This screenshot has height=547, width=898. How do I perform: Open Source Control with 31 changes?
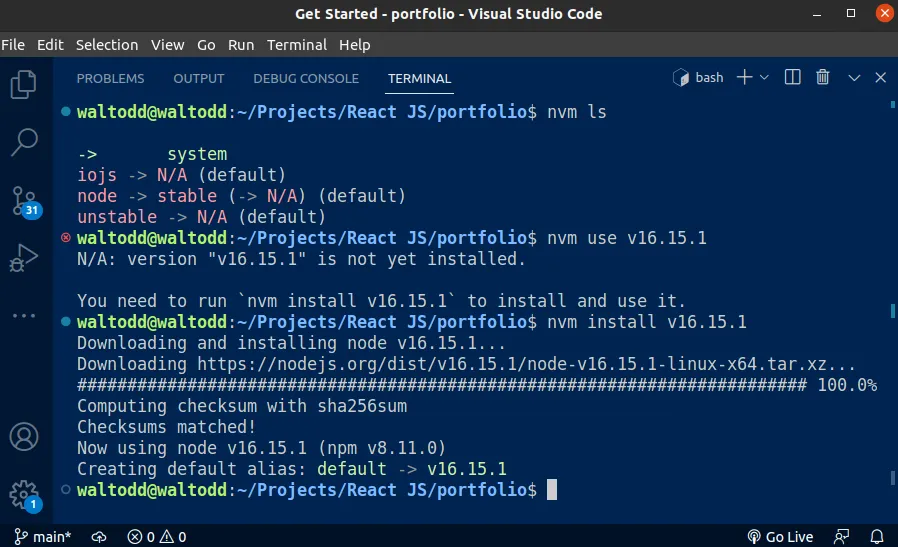tap(24, 200)
